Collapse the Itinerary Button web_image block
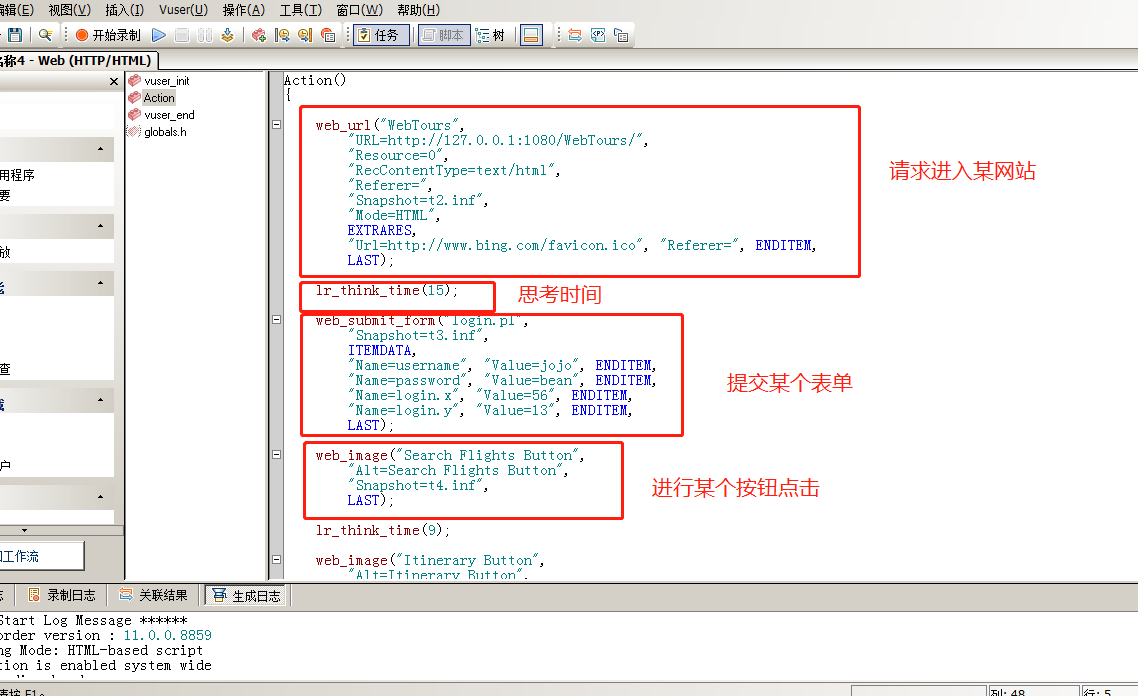Screen dimensions: 1138x696 (277, 560)
